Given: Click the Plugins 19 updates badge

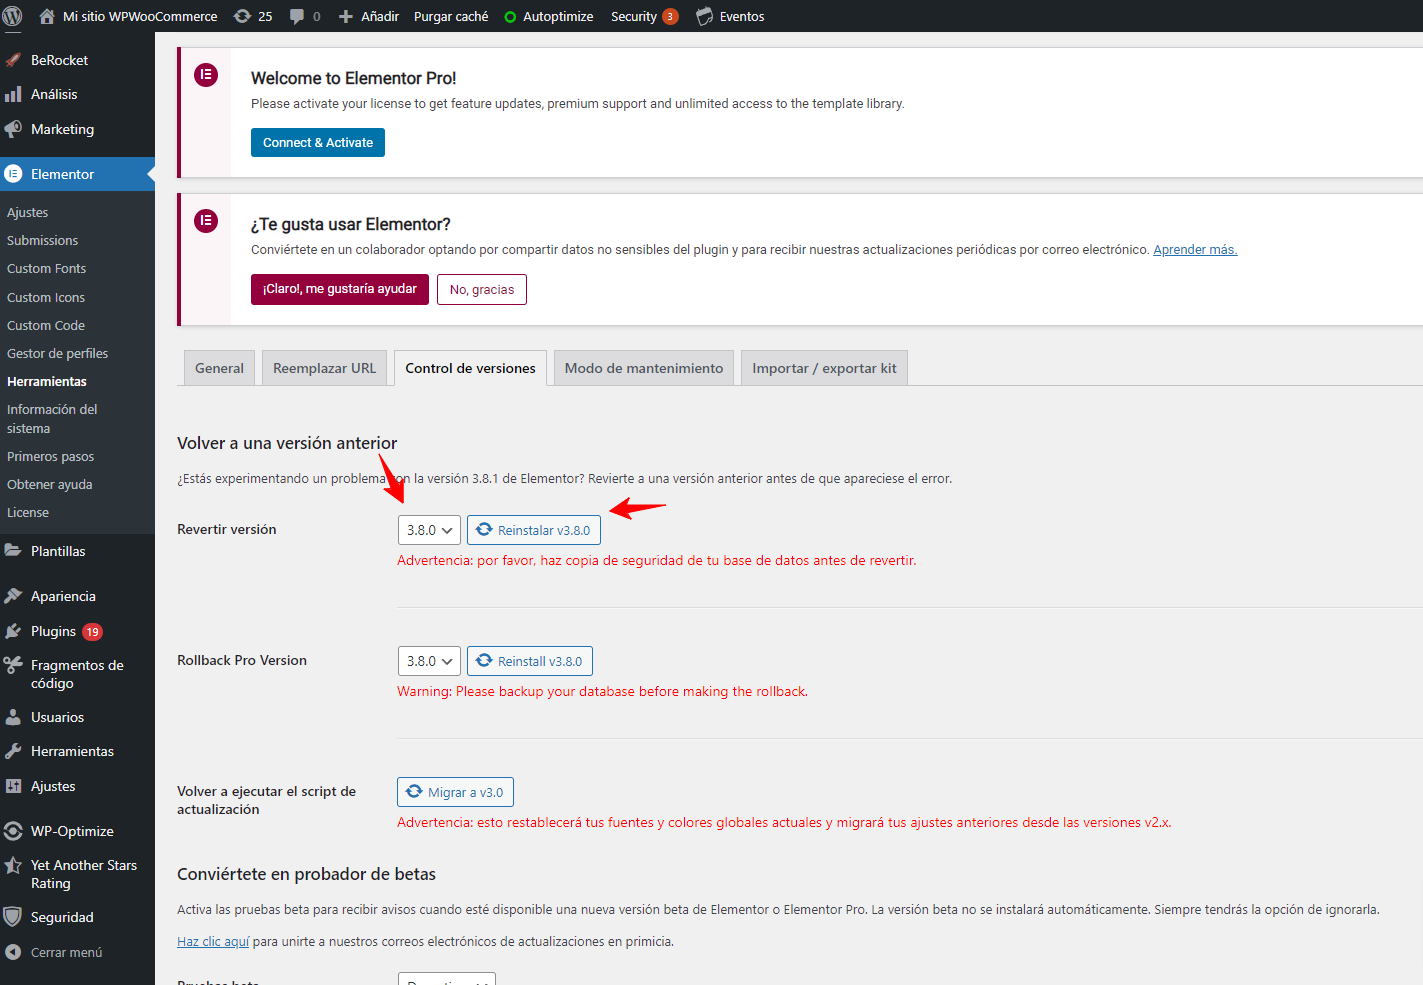Looking at the screenshot, I should (92, 631).
